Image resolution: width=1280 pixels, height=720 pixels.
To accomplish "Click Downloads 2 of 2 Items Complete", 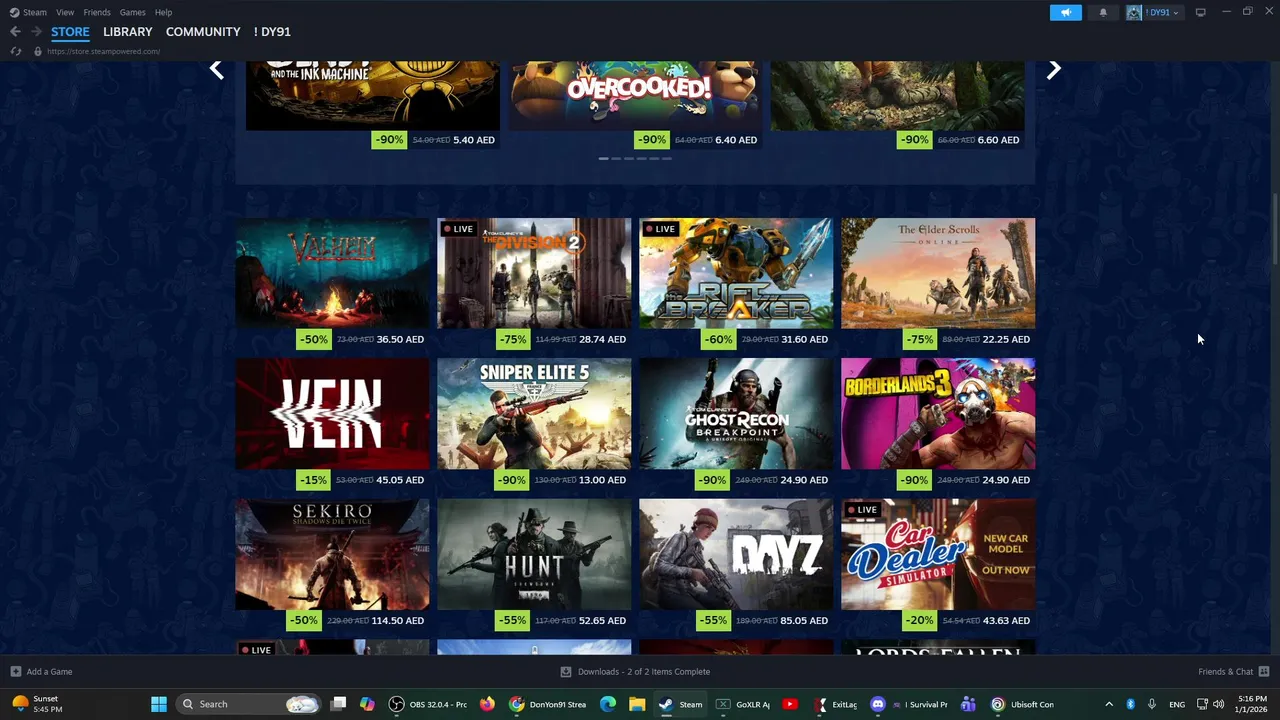I will (644, 671).
